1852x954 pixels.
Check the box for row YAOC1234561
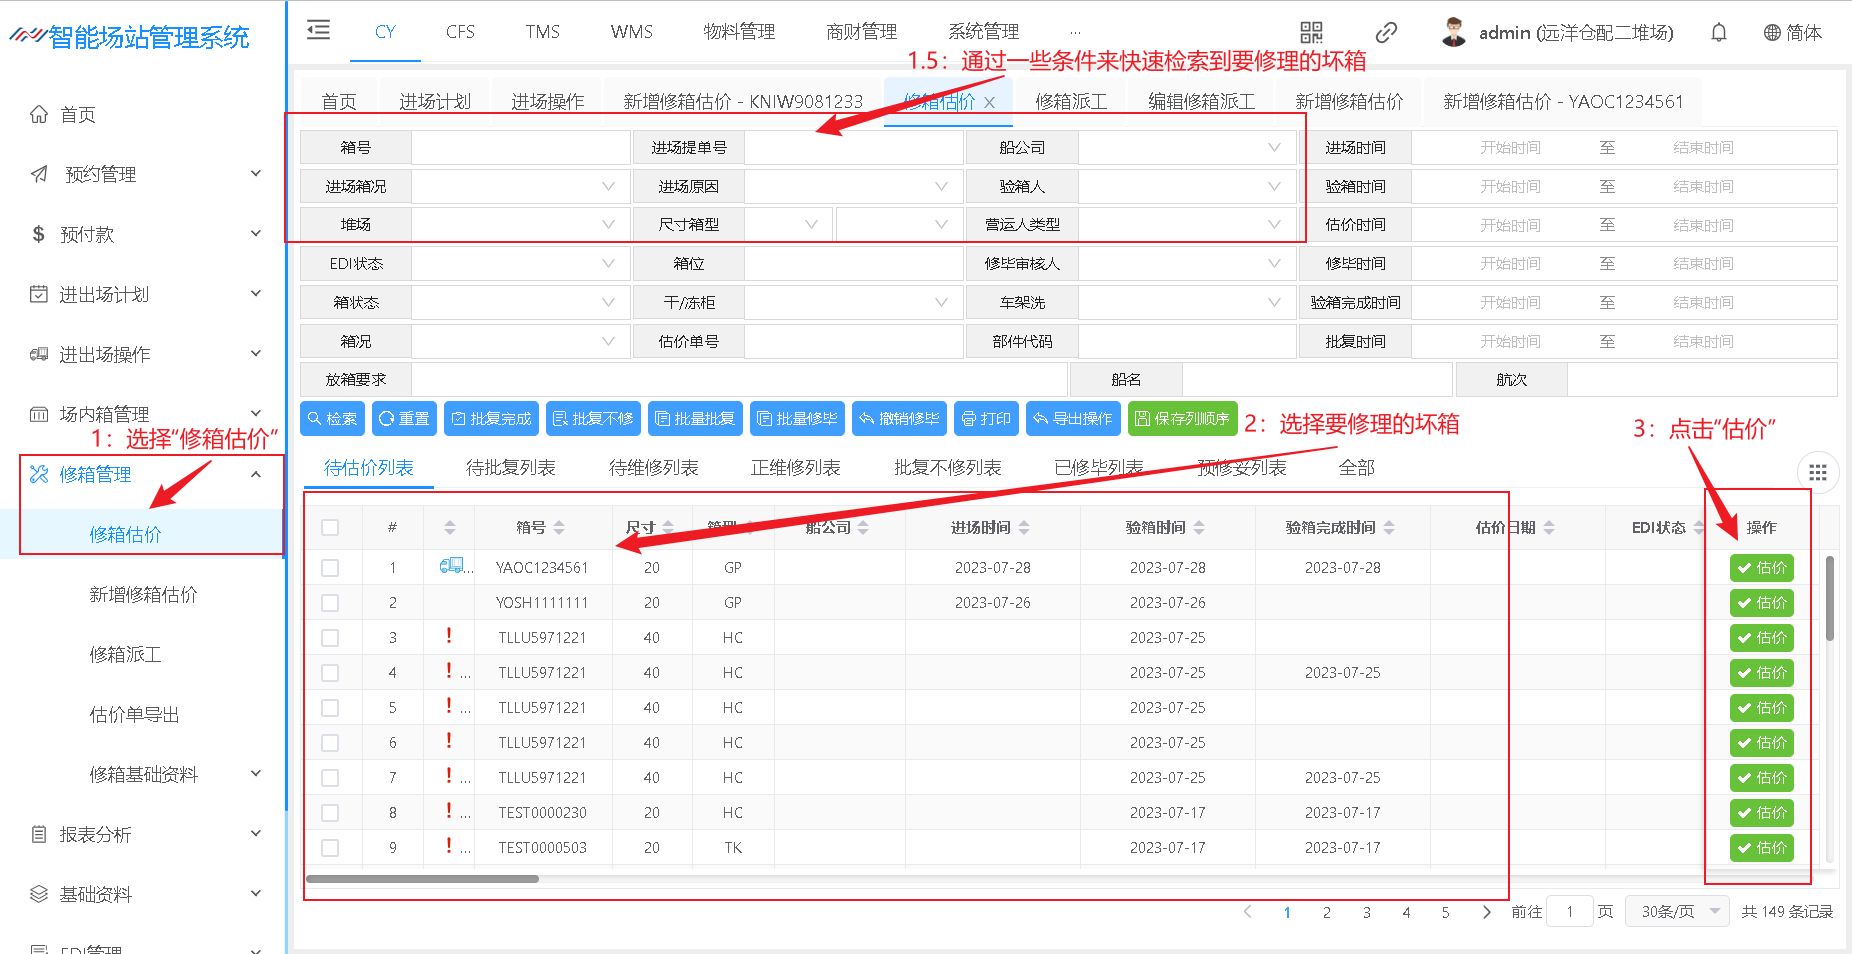pos(330,568)
